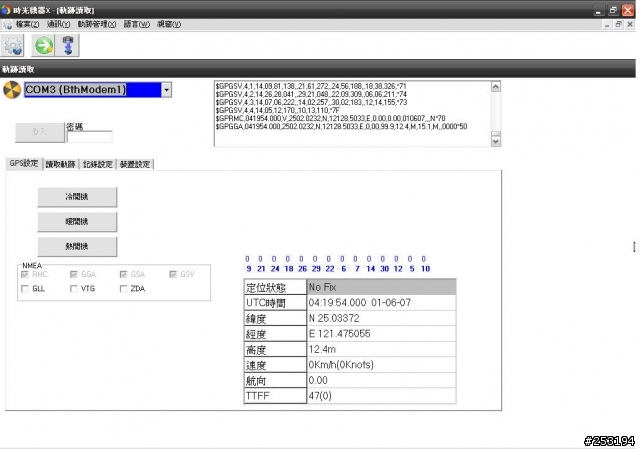The width and height of the screenshot is (640, 449).
Task: Switch to the 記錄設定 tab
Action: point(98,164)
